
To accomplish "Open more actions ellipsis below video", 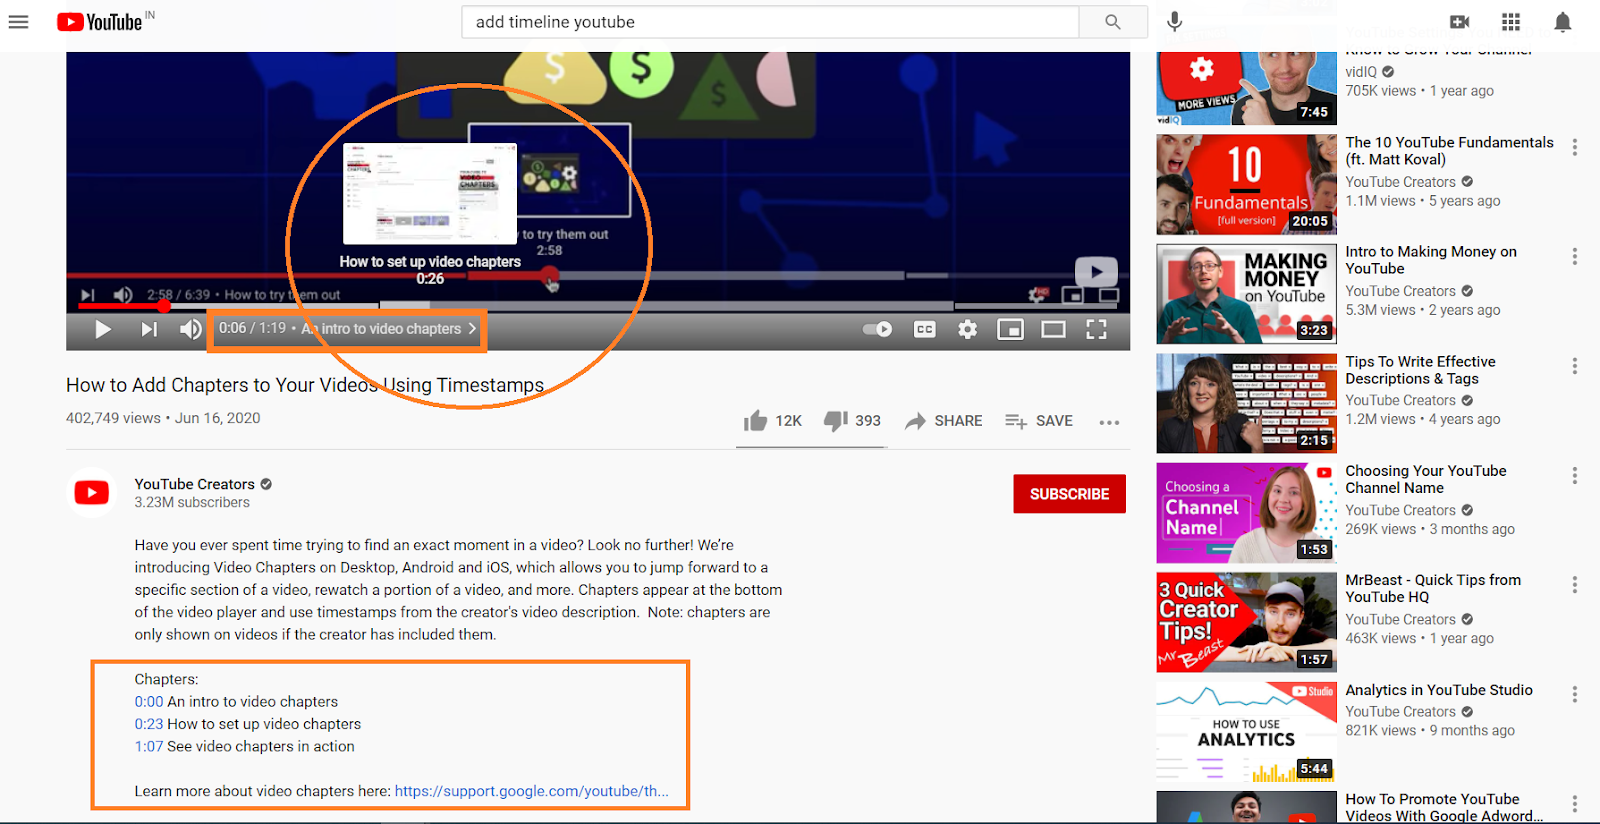I will [x=1108, y=422].
